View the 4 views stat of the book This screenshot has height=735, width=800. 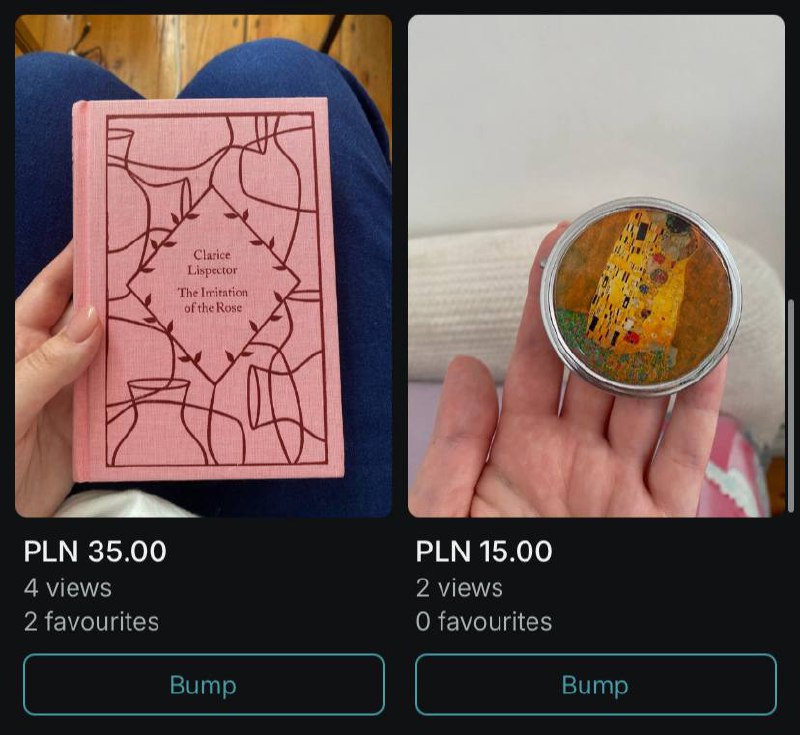[68, 588]
